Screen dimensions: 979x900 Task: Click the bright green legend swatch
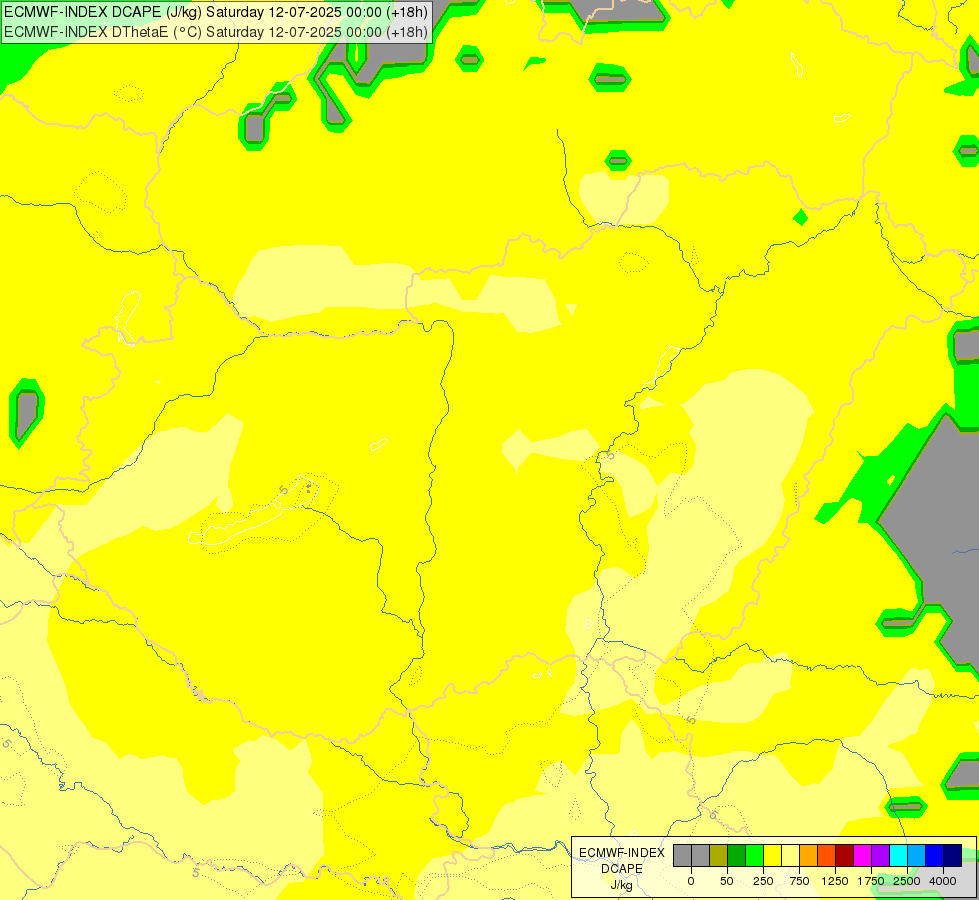(754, 855)
